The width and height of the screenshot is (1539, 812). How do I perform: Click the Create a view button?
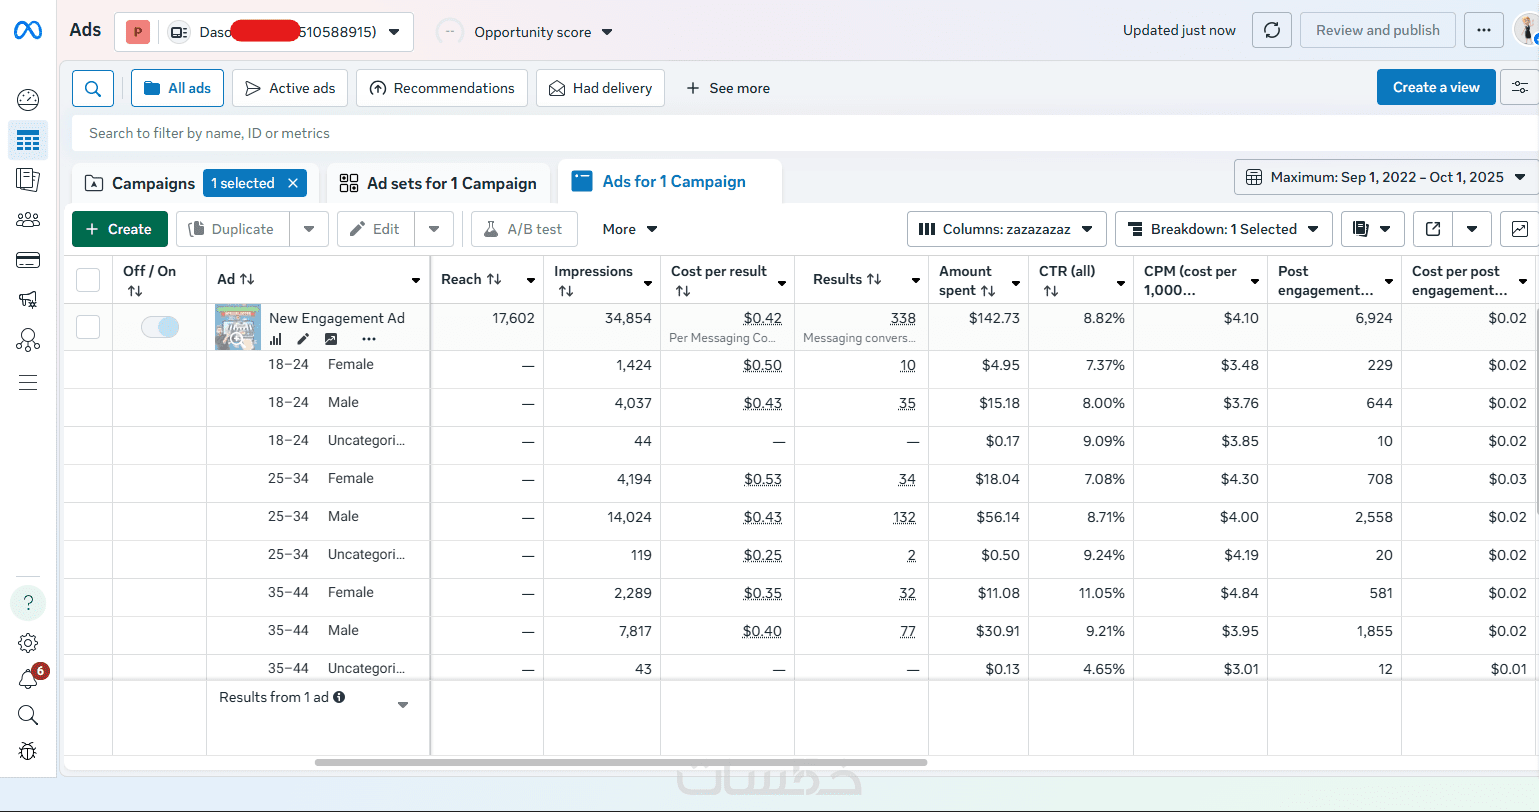pos(1435,87)
